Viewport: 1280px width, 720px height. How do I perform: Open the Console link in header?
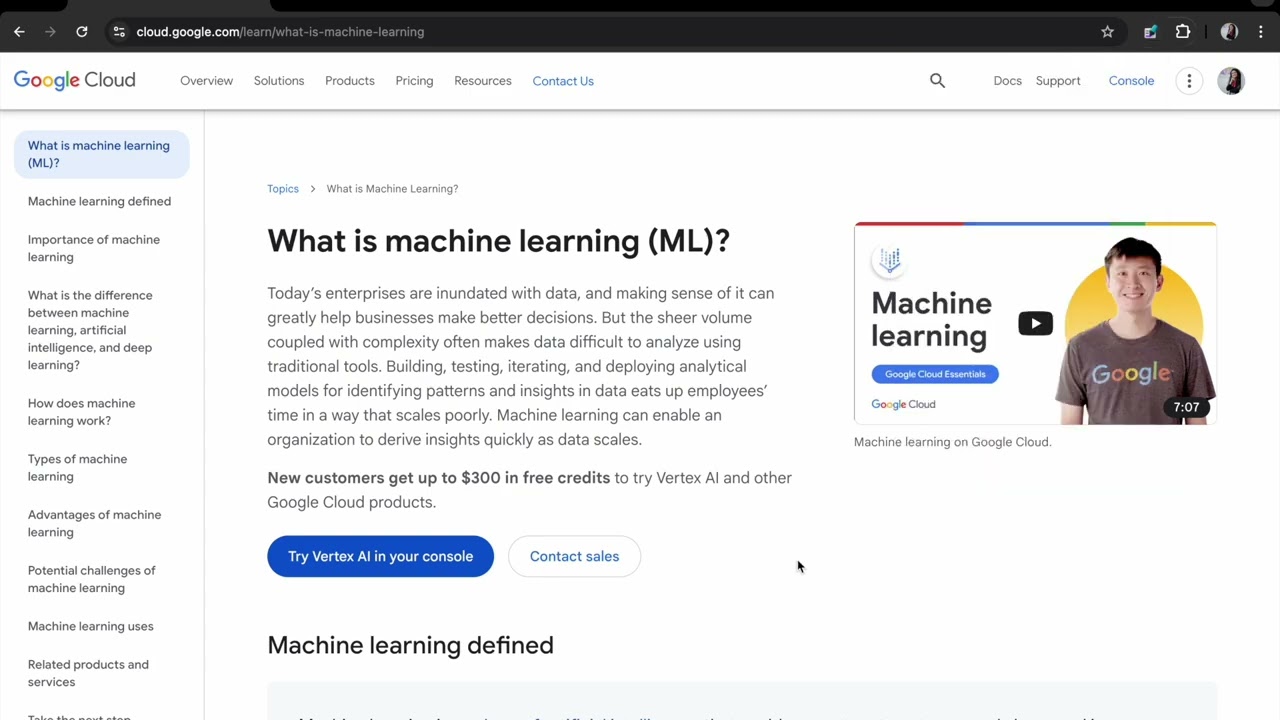click(x=1131, y=81)
